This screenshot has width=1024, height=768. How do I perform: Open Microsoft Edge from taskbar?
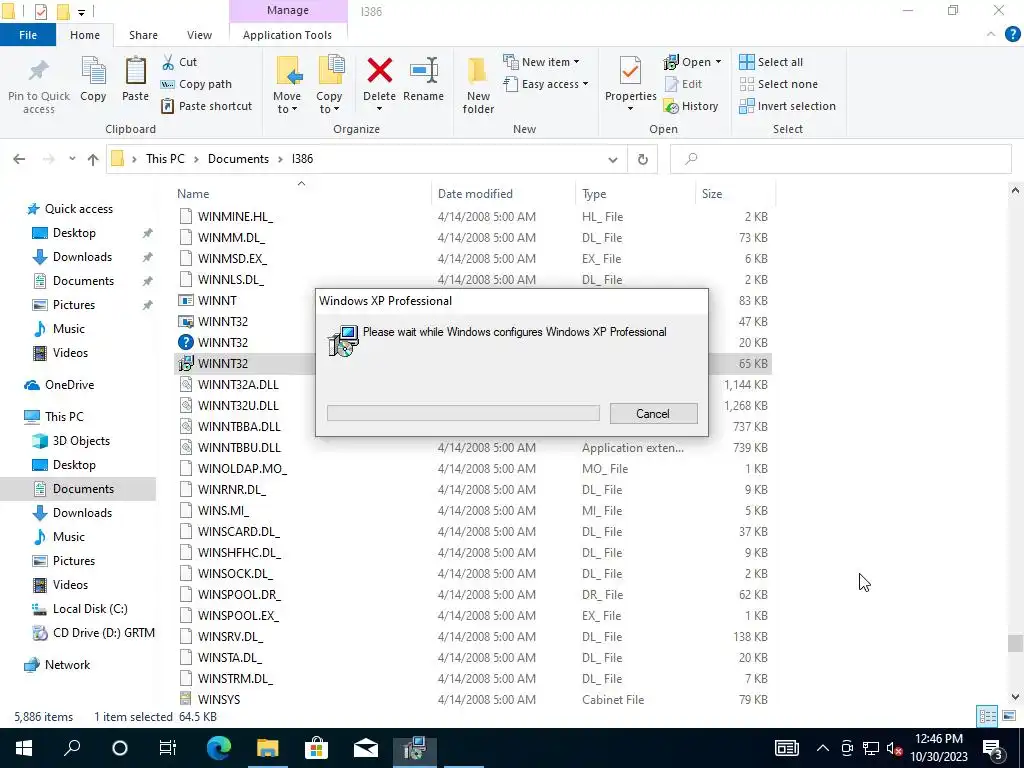click(x=219, y=748)
